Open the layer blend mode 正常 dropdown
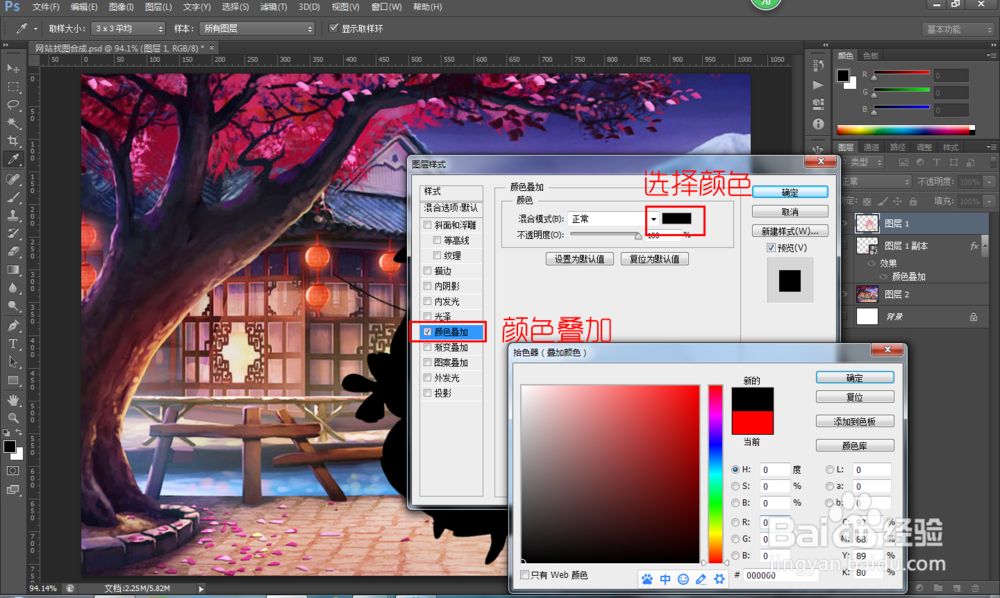This screenshot has height=598, width=1000. (875, 182)
